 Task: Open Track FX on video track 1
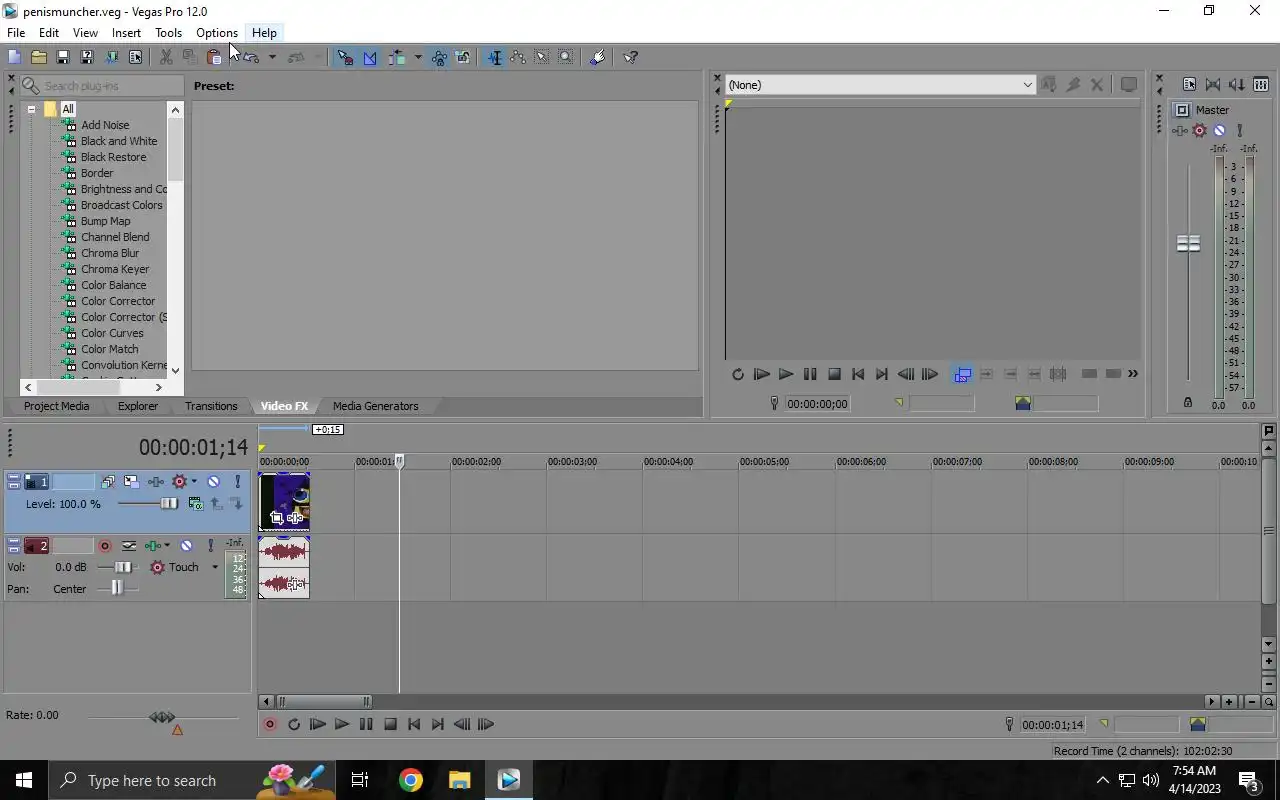click(157, 482)
